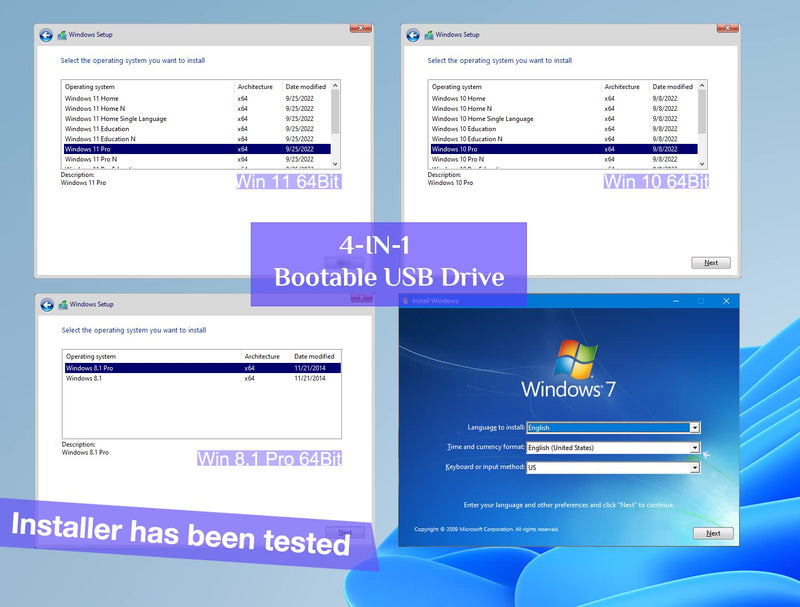Click the Windows 7 flag logo
The image size is (800, 607).
(x=576, y=359)
